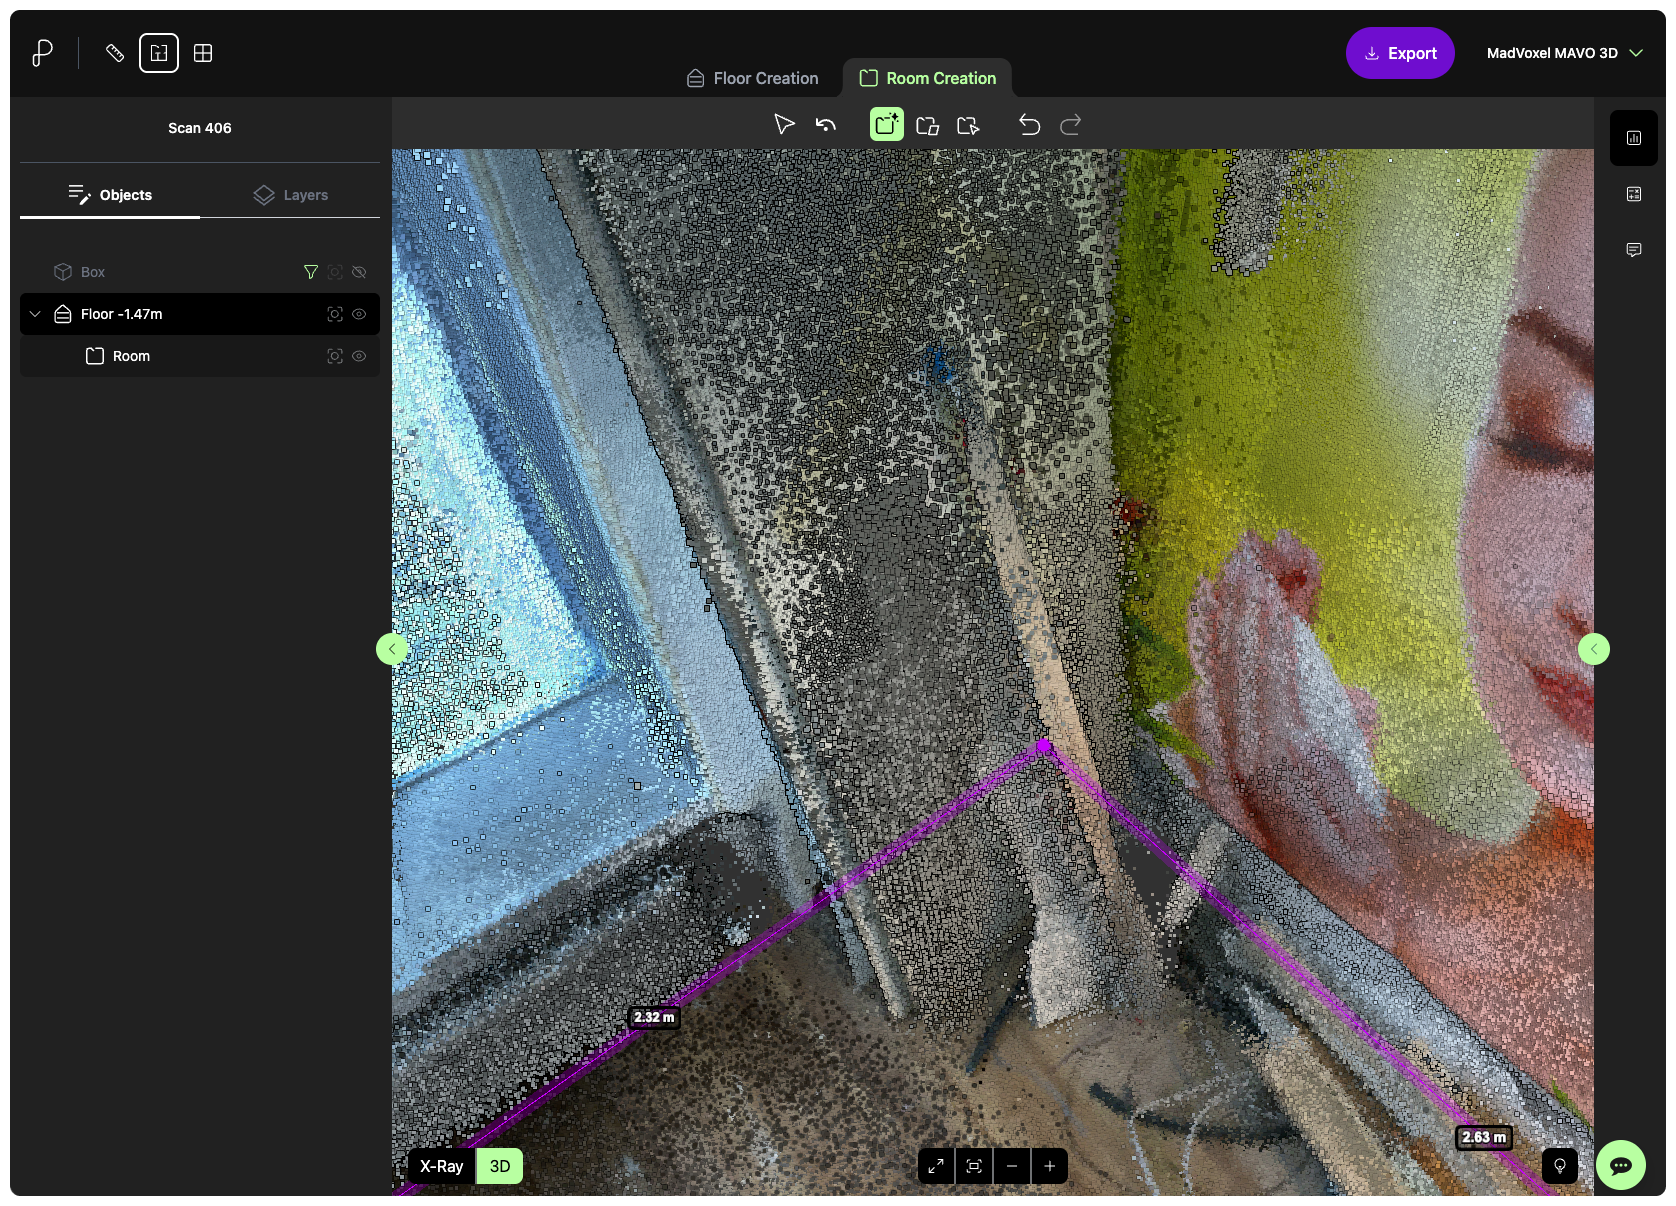Click the magenta room corner point
The width and height of the screenshot is (1676, 1206).
(1044, 746)
